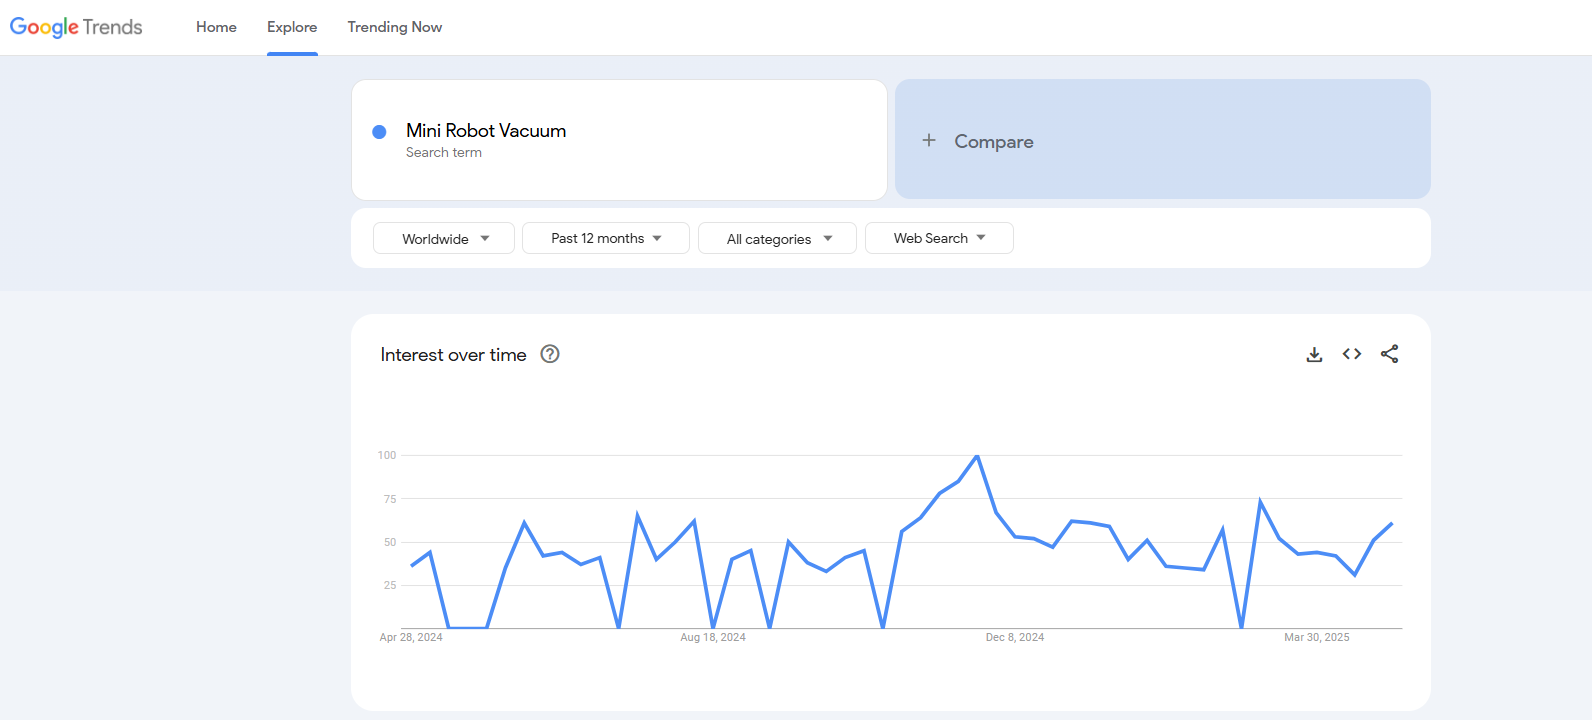Open the embed code icon

pos(1352,354)
